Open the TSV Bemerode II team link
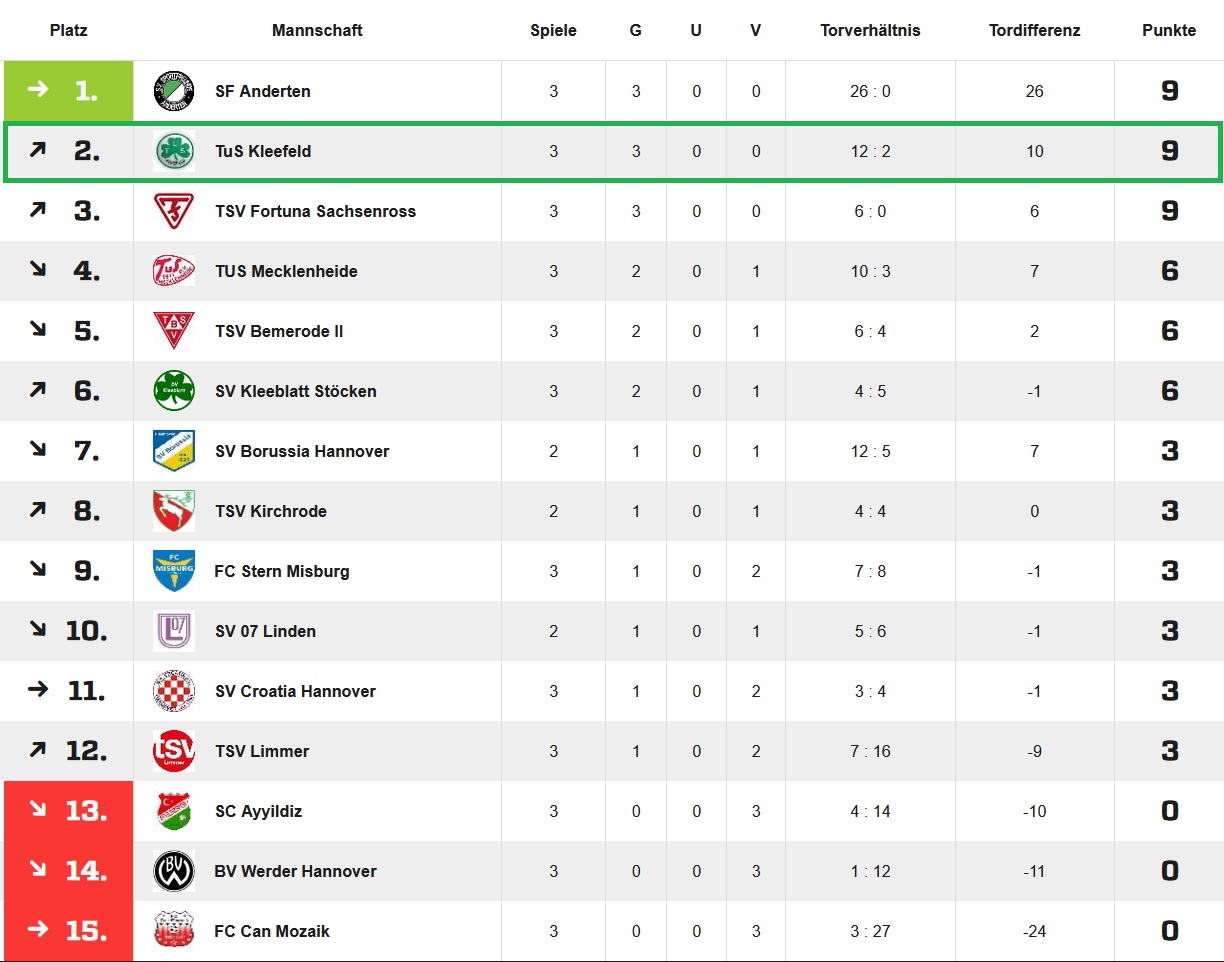This screenshot has width=1224, height=962. click(x=279, y=331)
